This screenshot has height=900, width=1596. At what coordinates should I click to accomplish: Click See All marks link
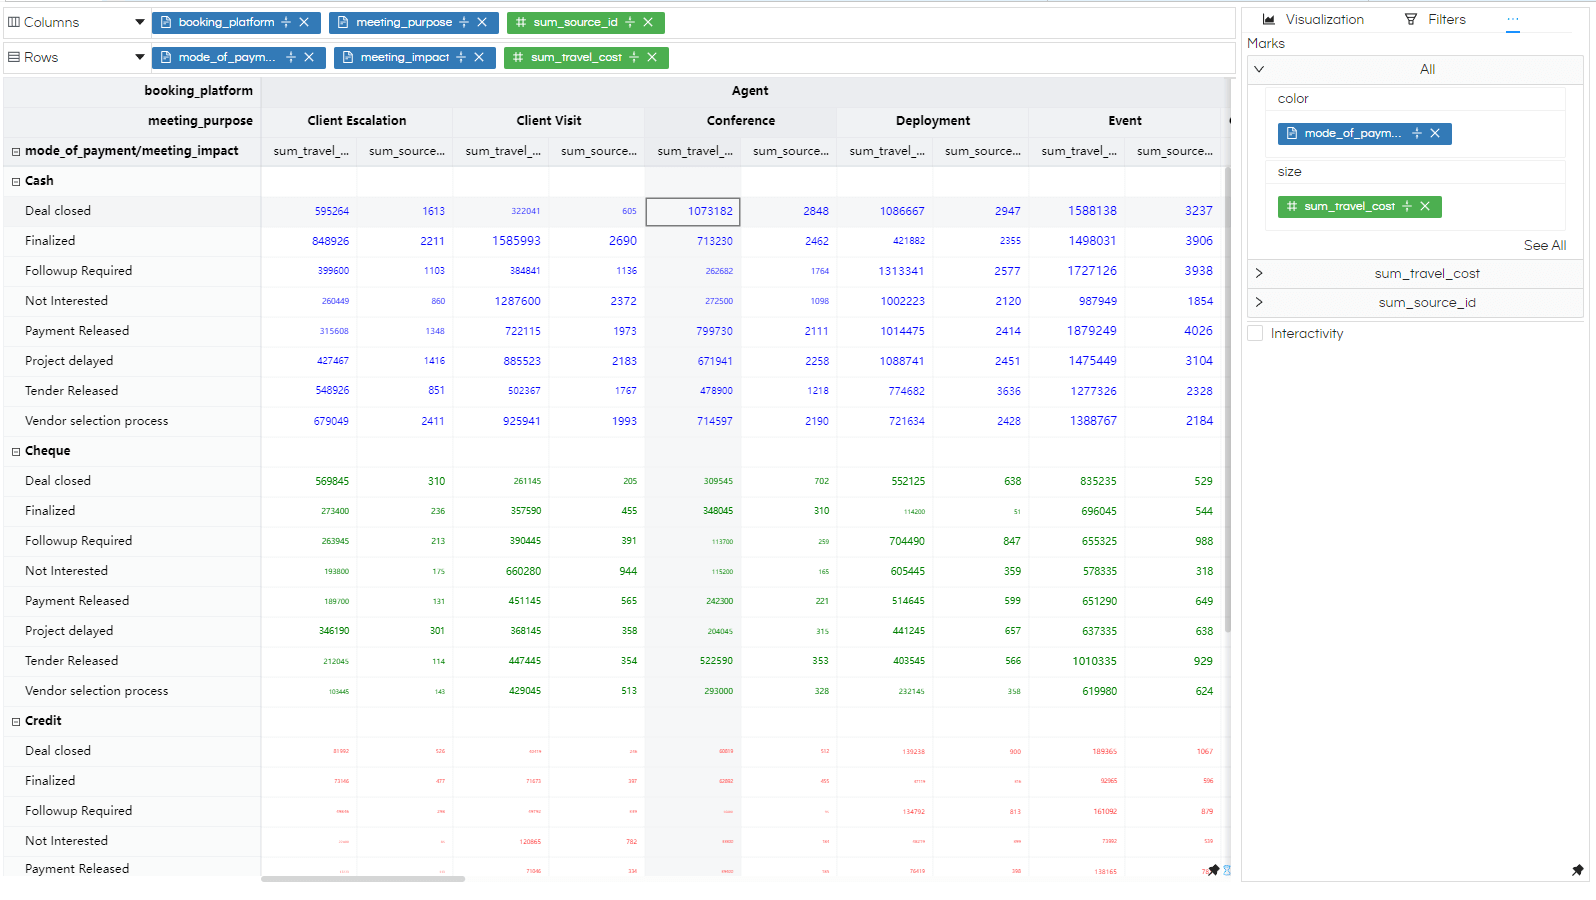pyautogui.click(x=1545, y=245)
